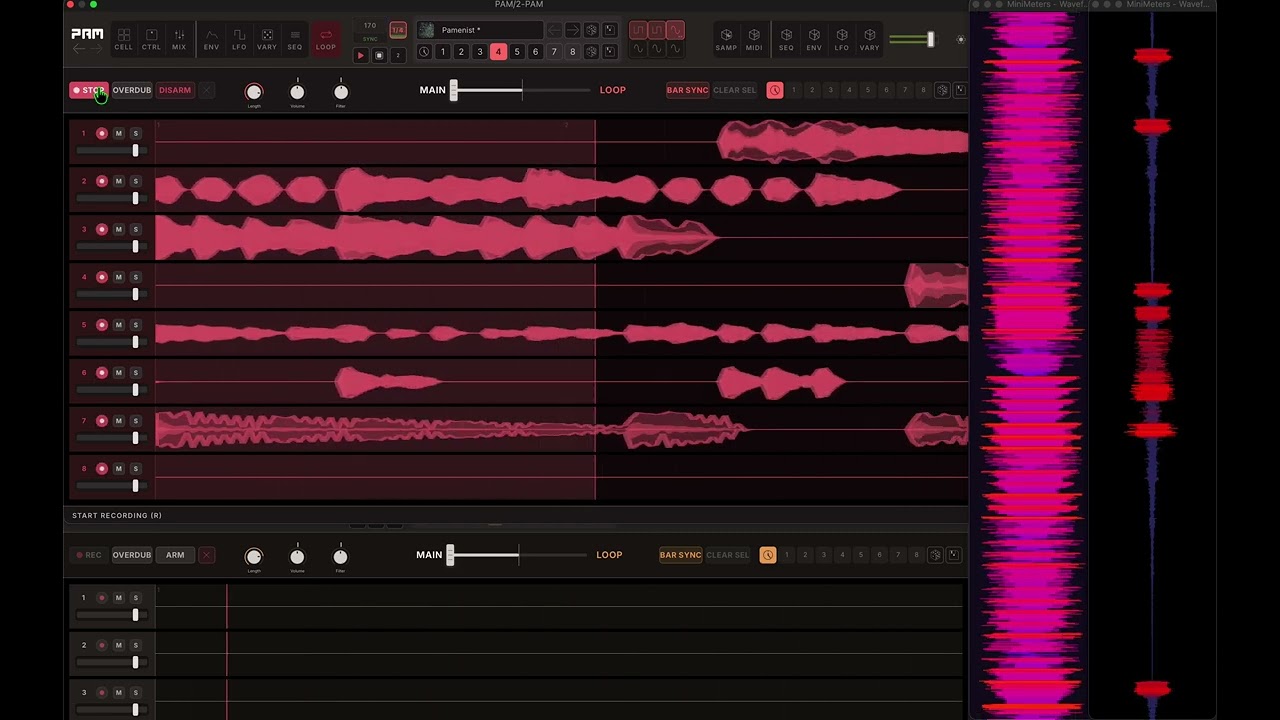Open the left-side VARY page
The image size is (1280, 720).
267,39
